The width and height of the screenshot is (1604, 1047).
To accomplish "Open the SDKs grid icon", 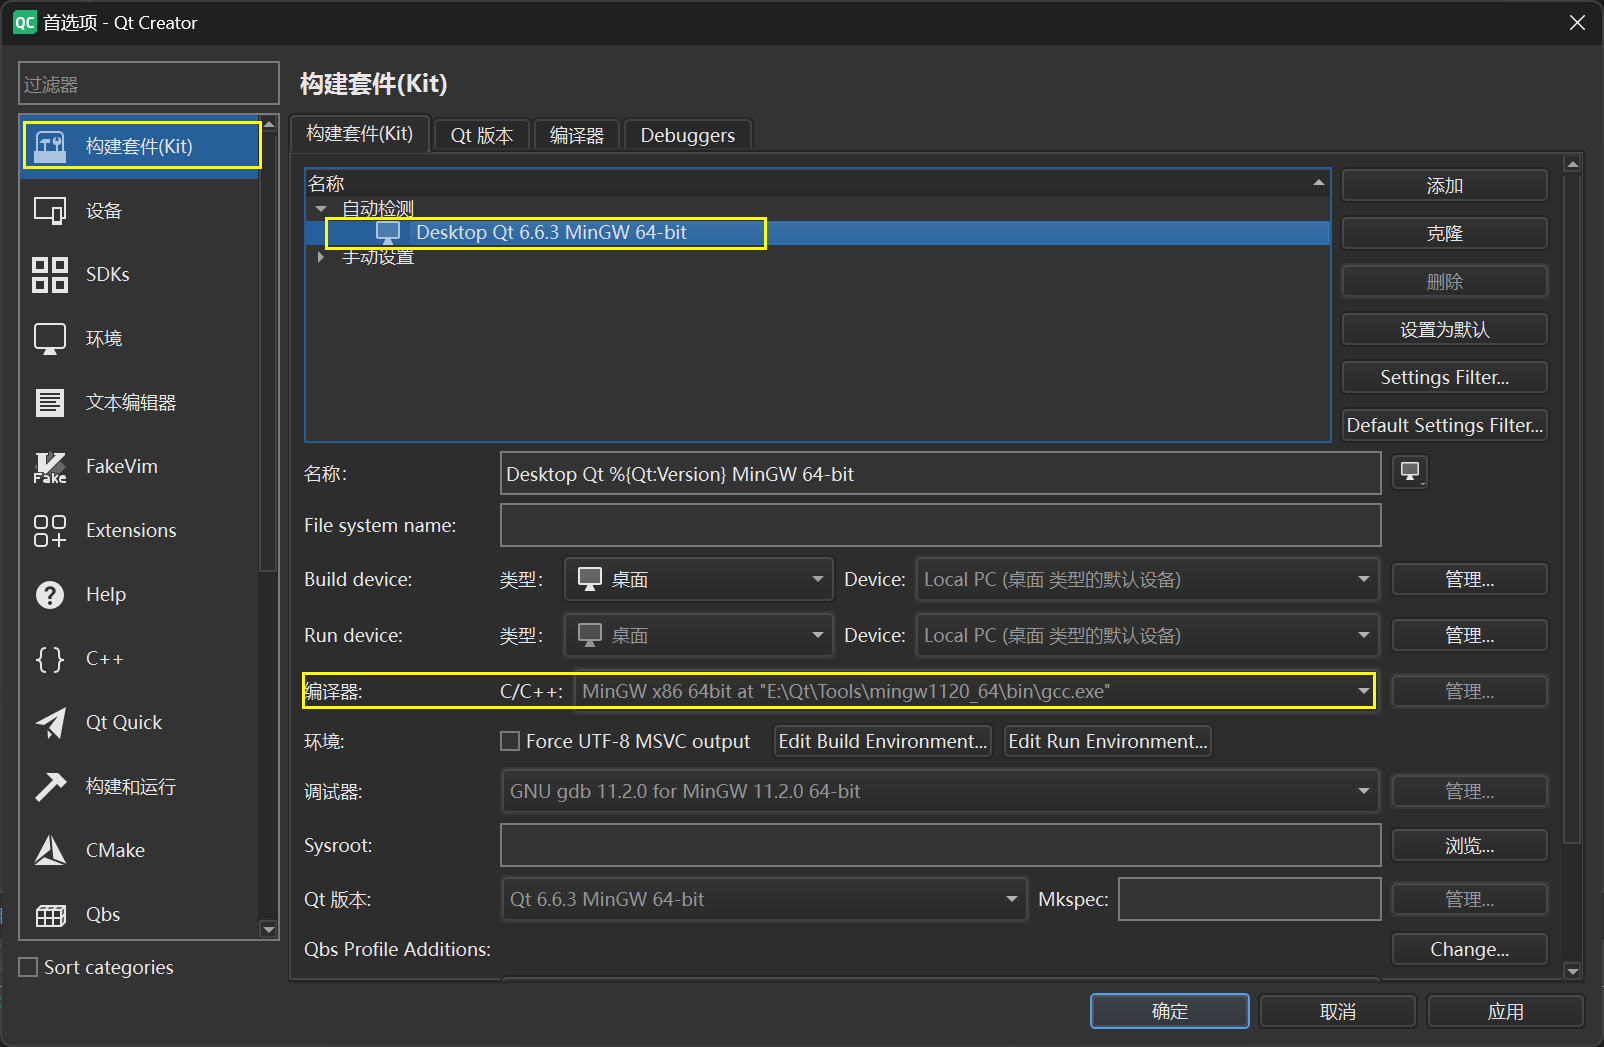I will 50,274.
